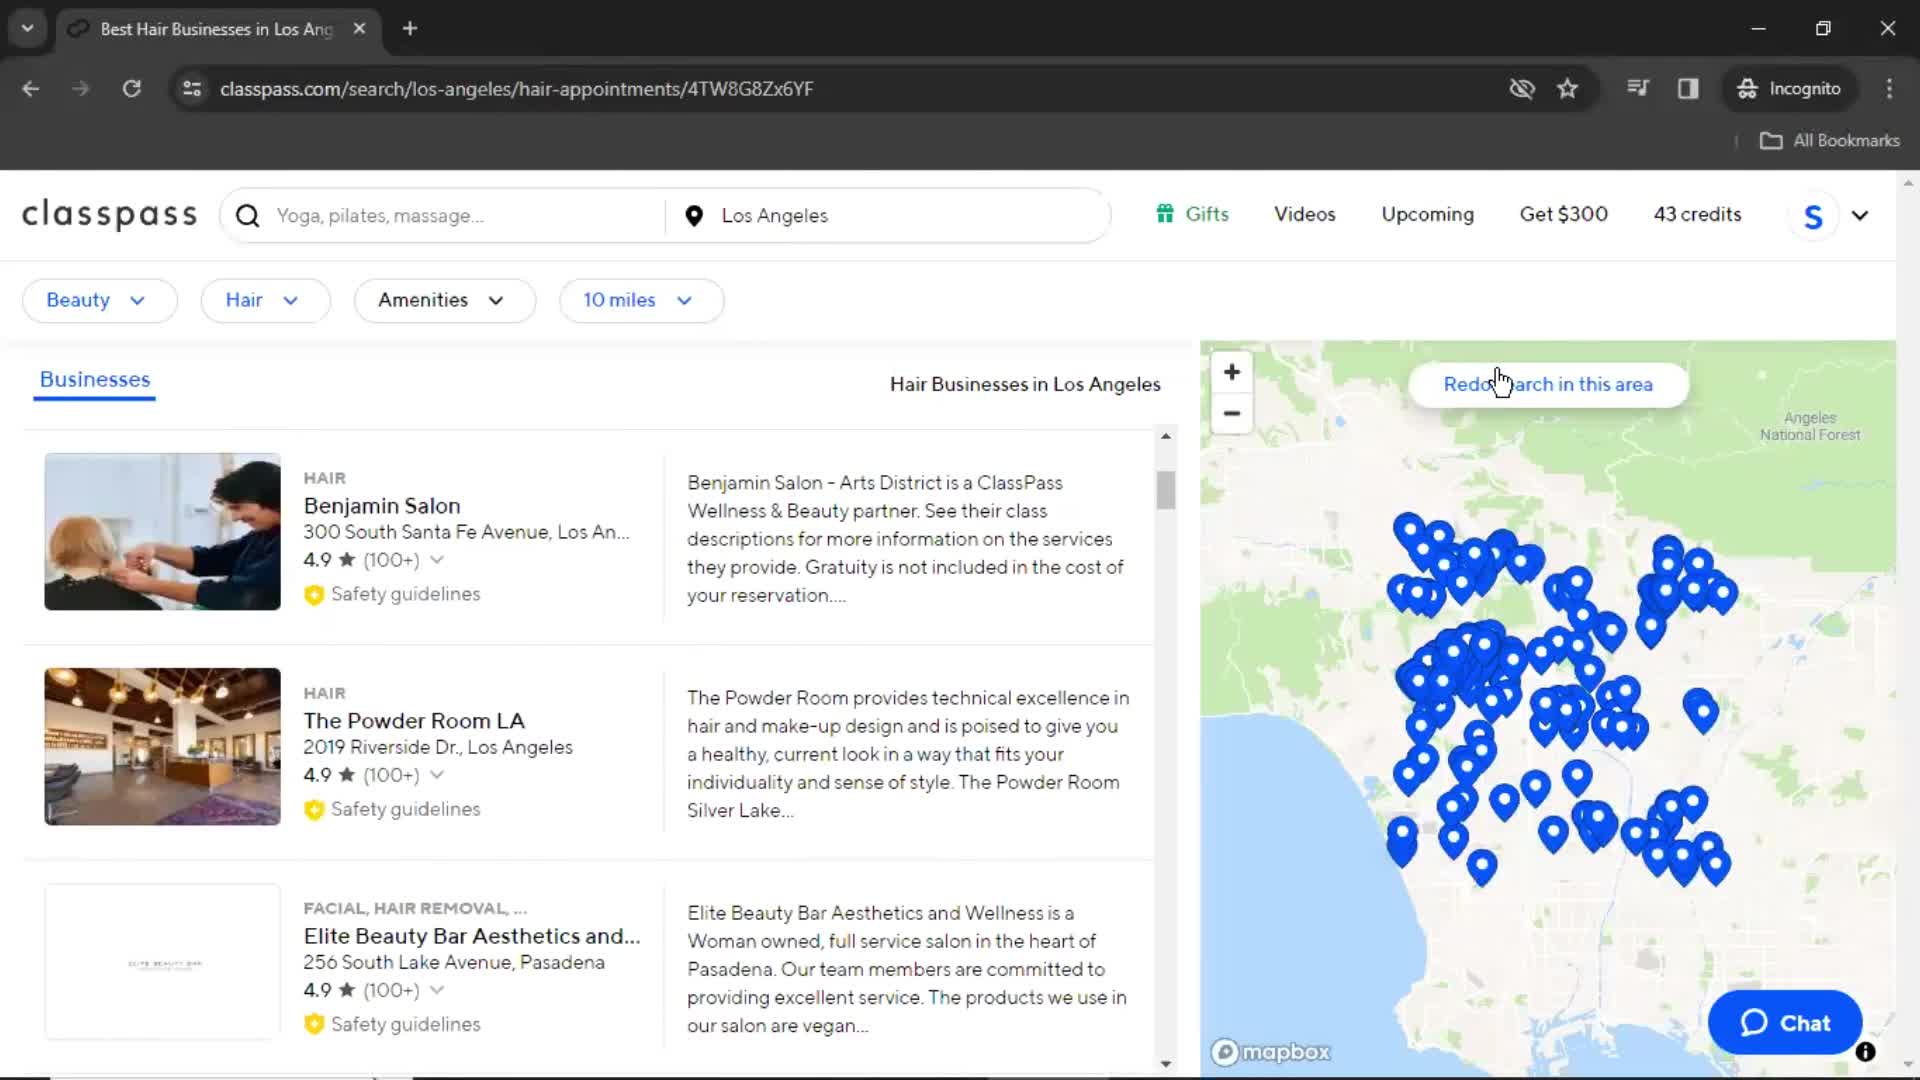The width and height of the screenshot is (1920, 1080).
Task: Expand the account menu chevron
Action: click(1860, 216)
